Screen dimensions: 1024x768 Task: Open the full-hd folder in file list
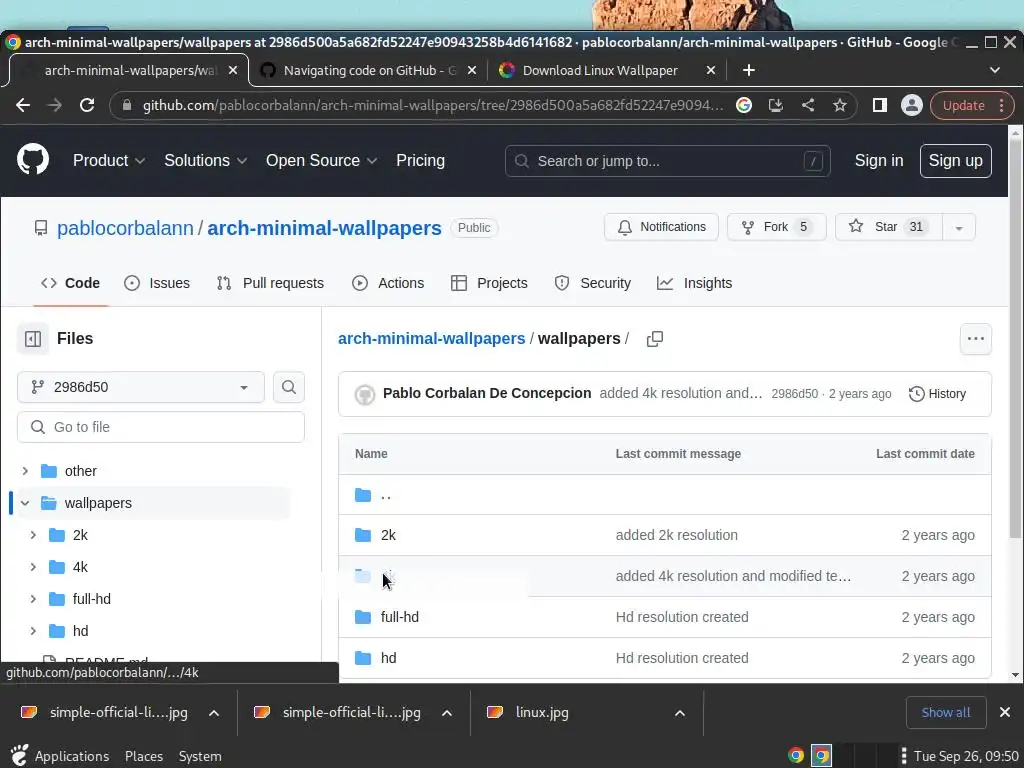(400, 616)
